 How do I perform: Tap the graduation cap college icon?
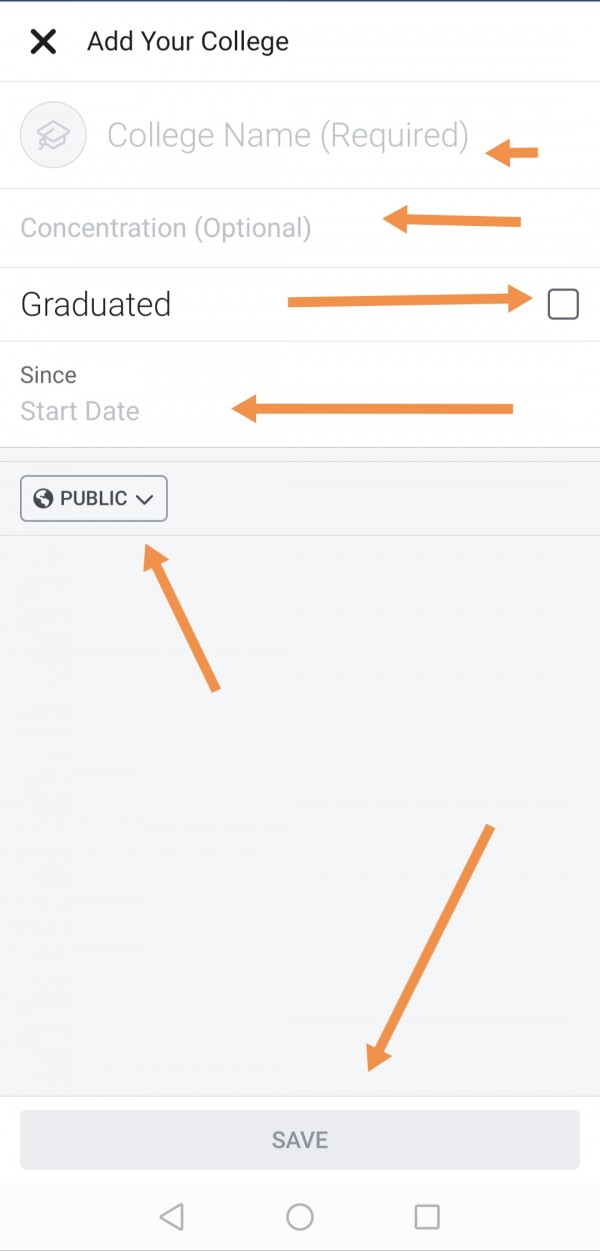(x=53, y=135)
